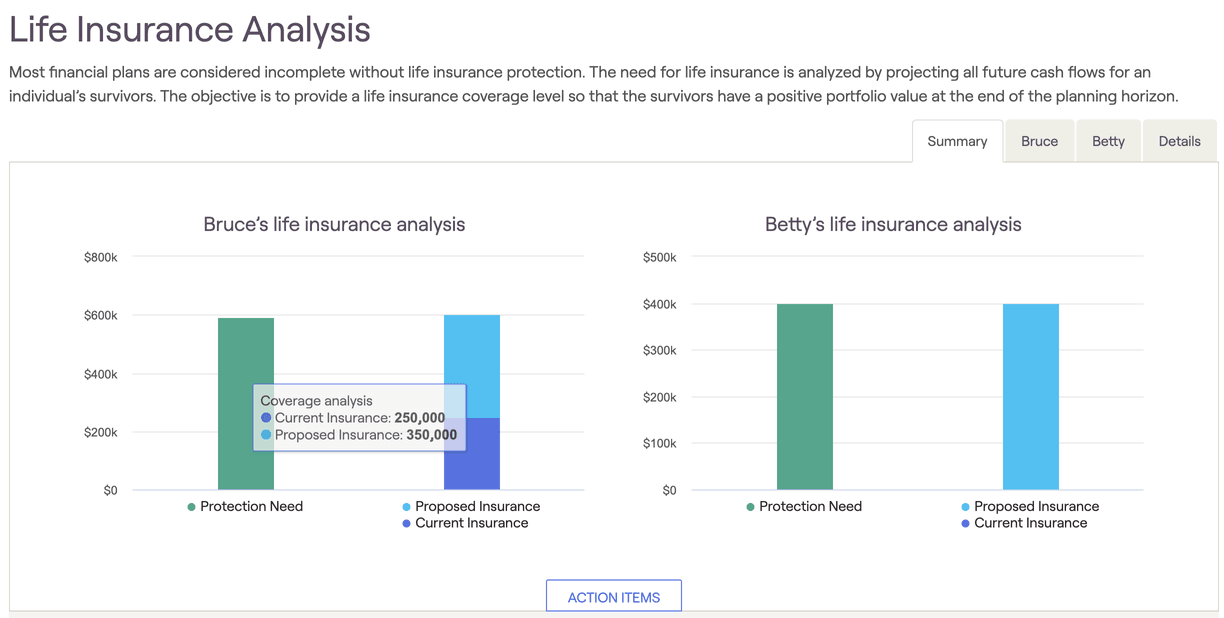Click the stacked insurance bar in Betty's chart

(1030, 395)
